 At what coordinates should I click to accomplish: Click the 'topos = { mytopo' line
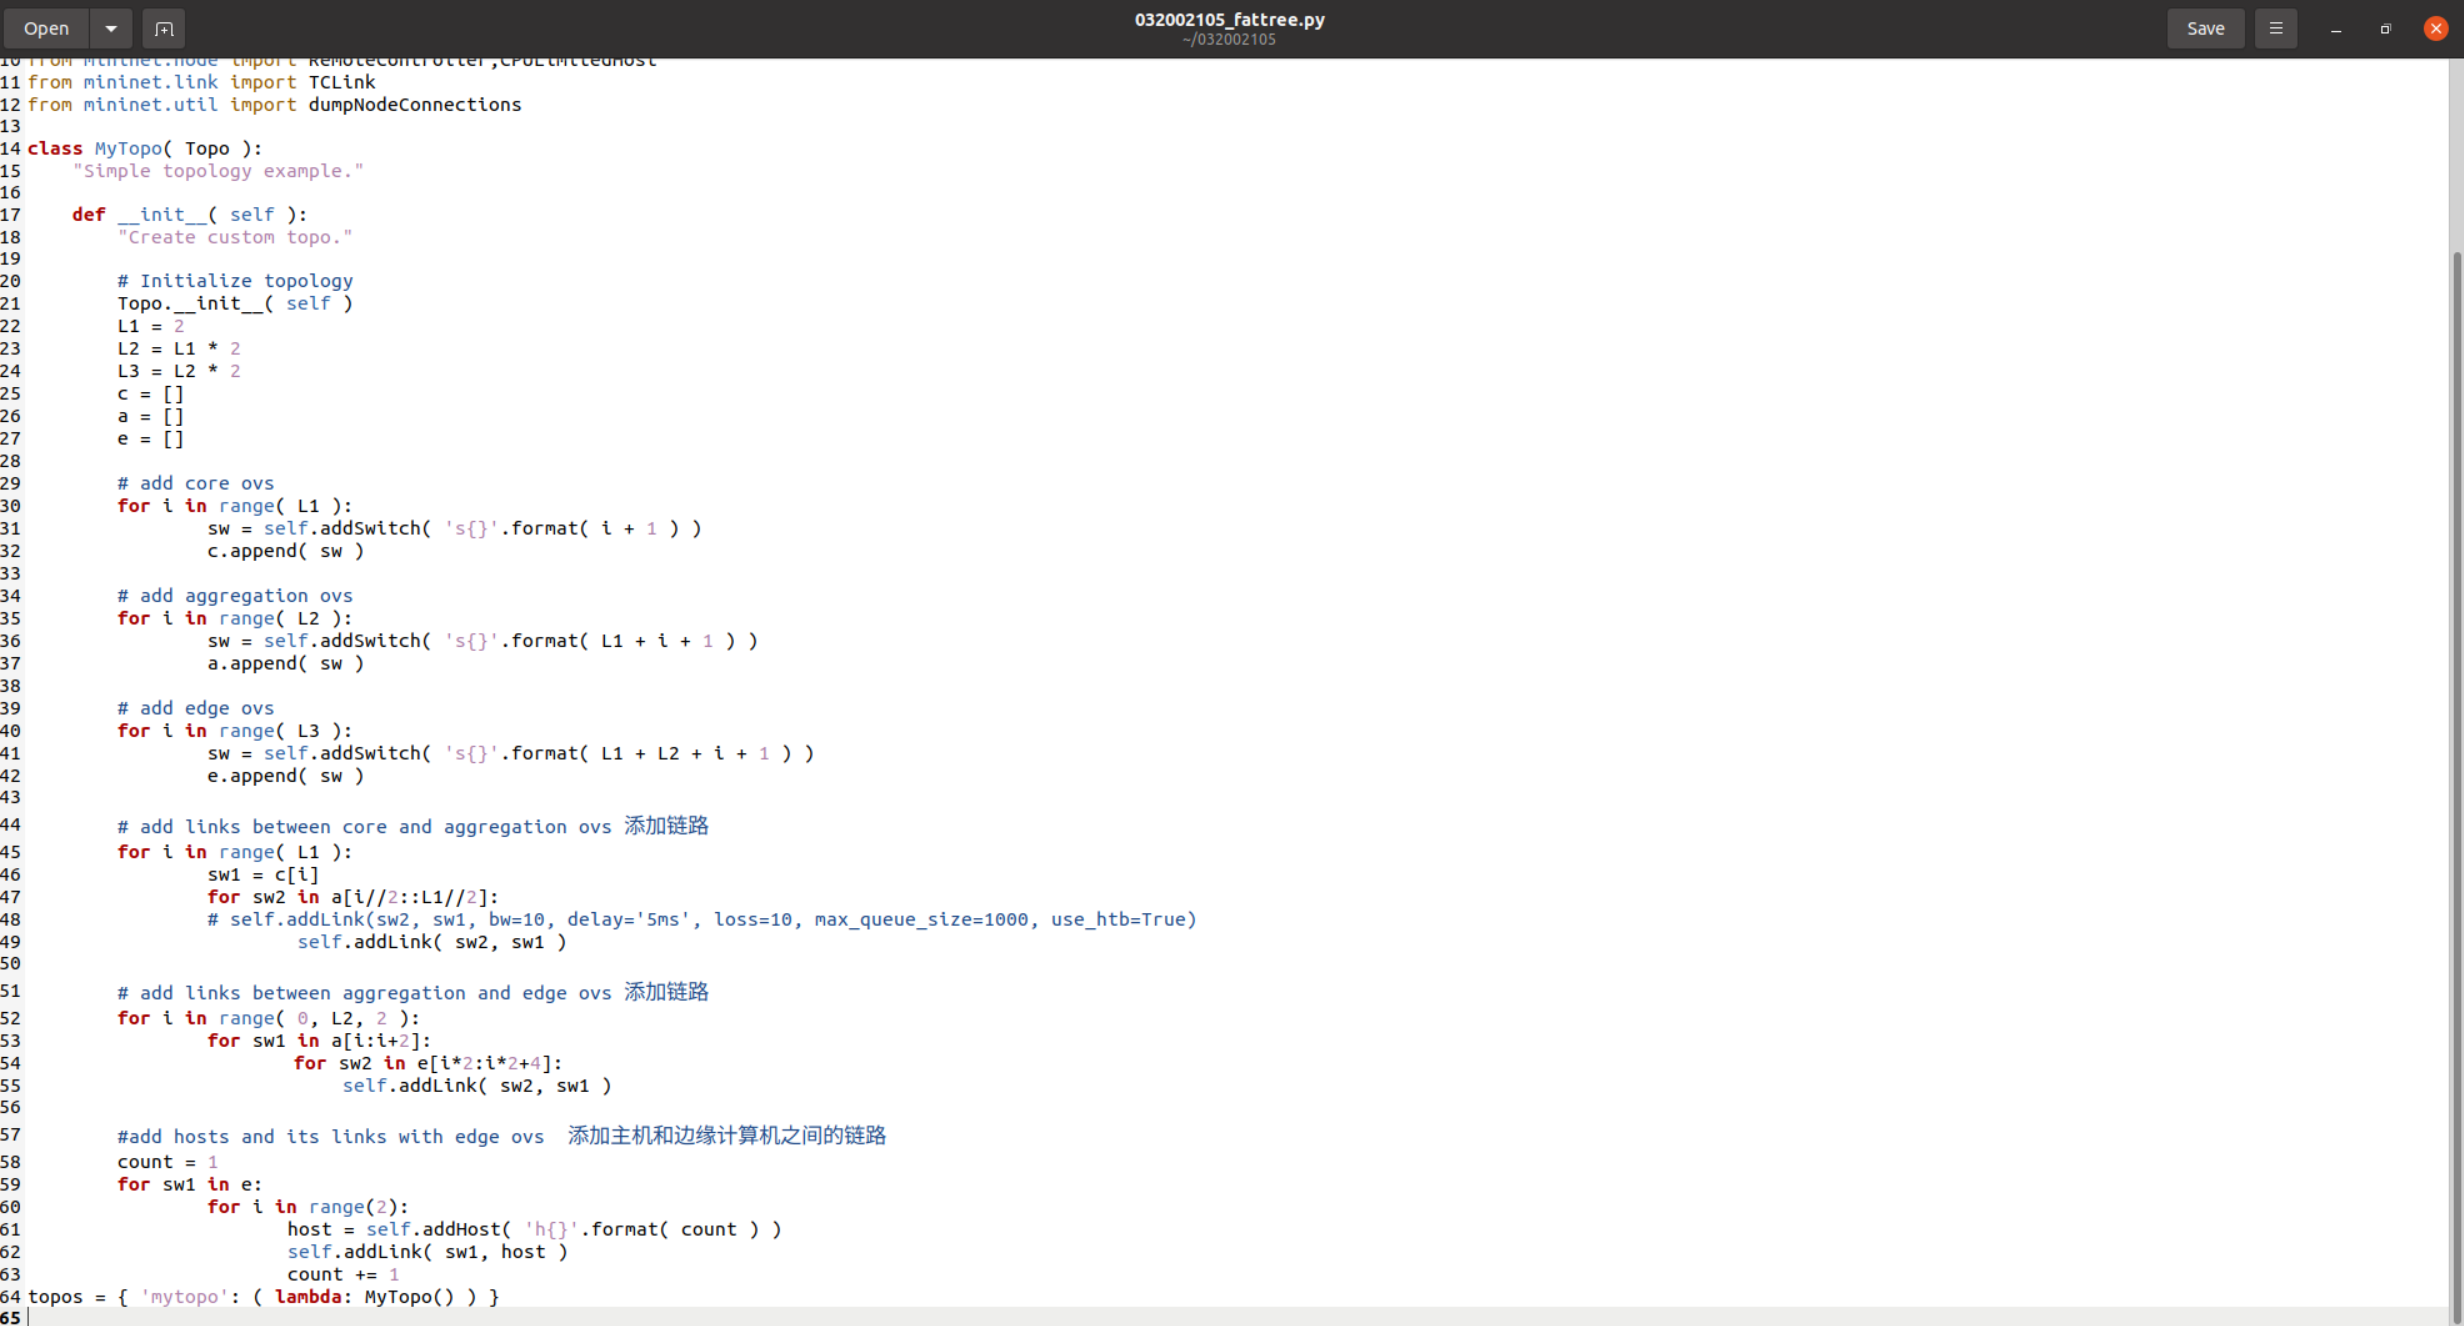point(263,1296)
